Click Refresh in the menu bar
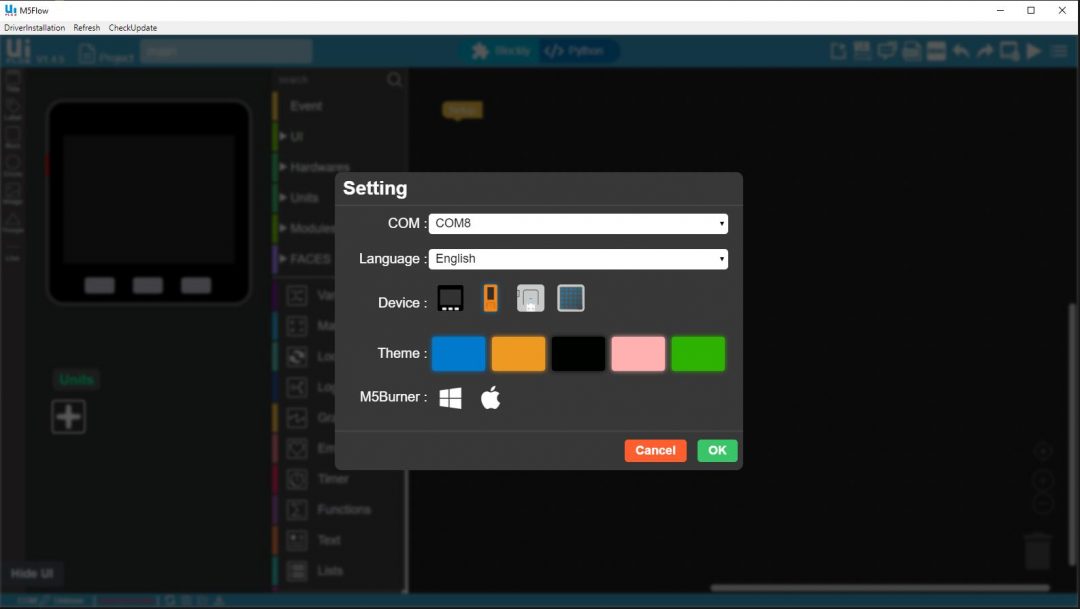The image size is (1080, 609). tap(87, 28)
